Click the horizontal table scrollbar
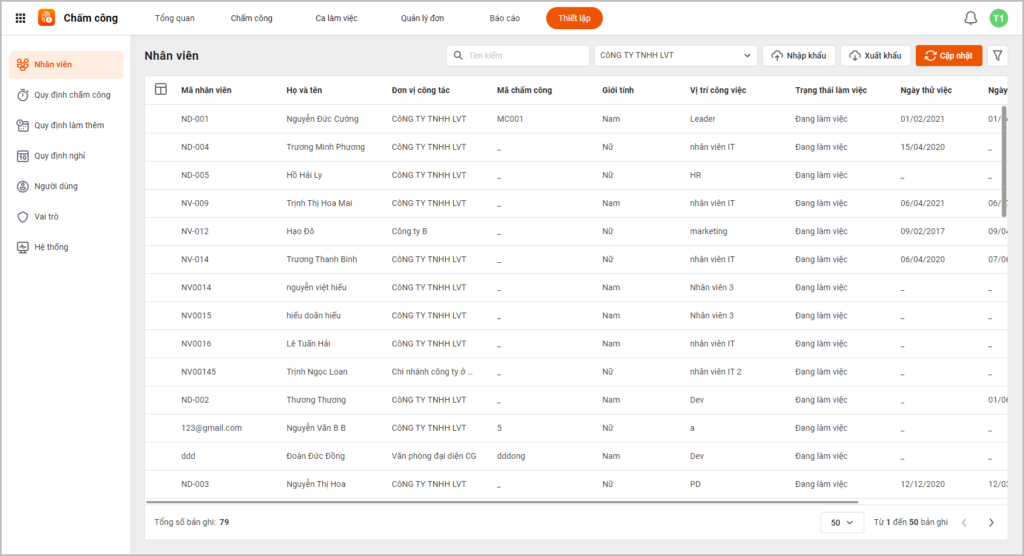The width and height of the screenshot is (1024, 556). 500,502
